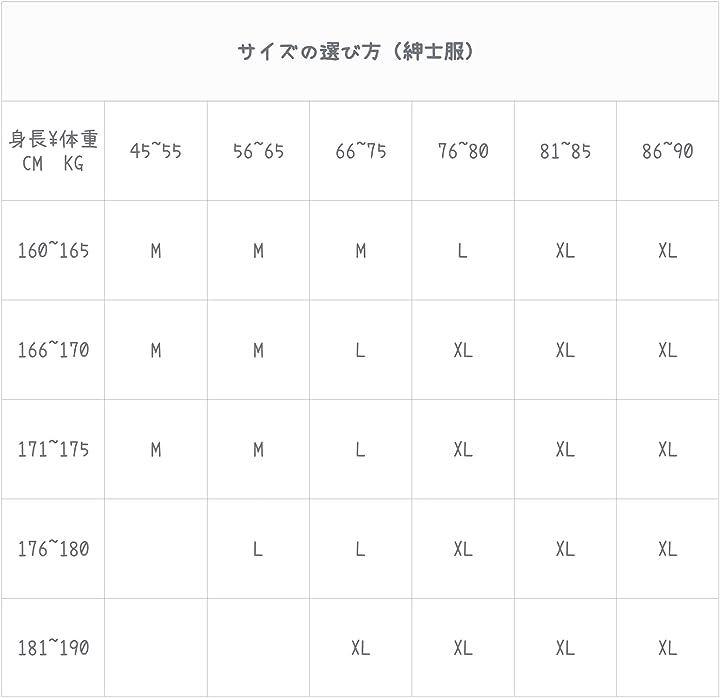
Task: Click the 81~85 weight column header
Action: pyautogui.click(x=565, y=151)
